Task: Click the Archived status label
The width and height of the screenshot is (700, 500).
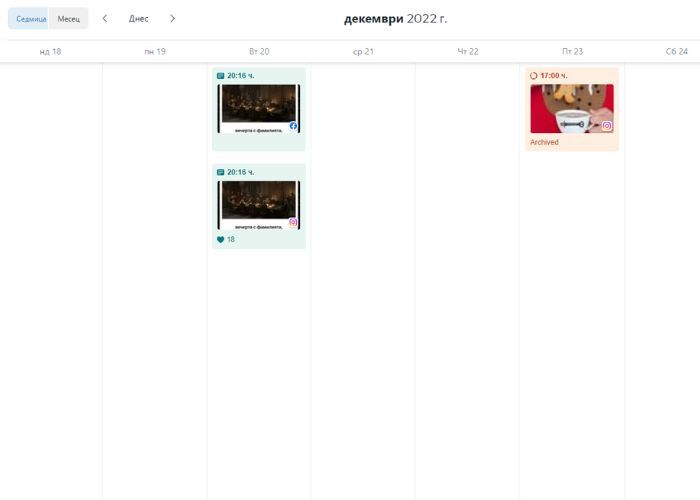Action: (544, 142)
